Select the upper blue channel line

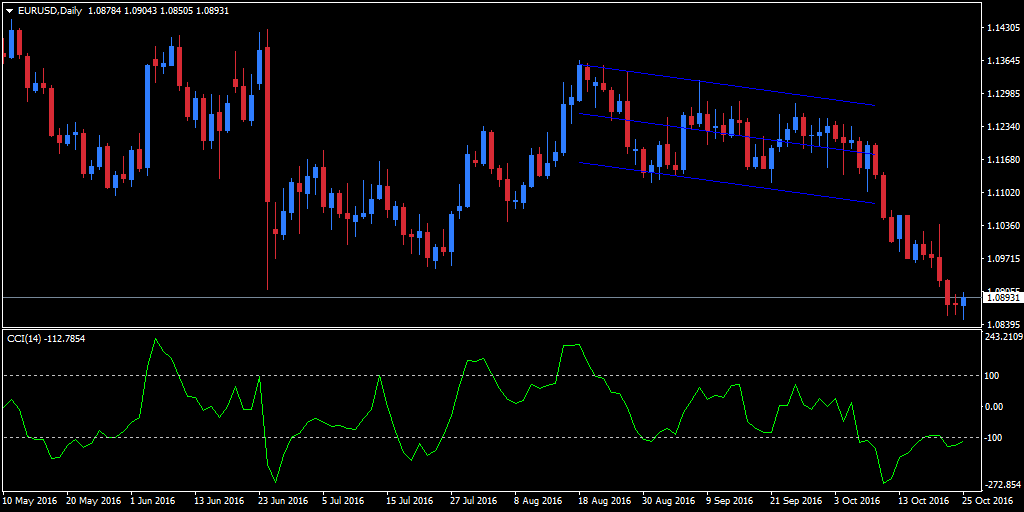point(727,85)
